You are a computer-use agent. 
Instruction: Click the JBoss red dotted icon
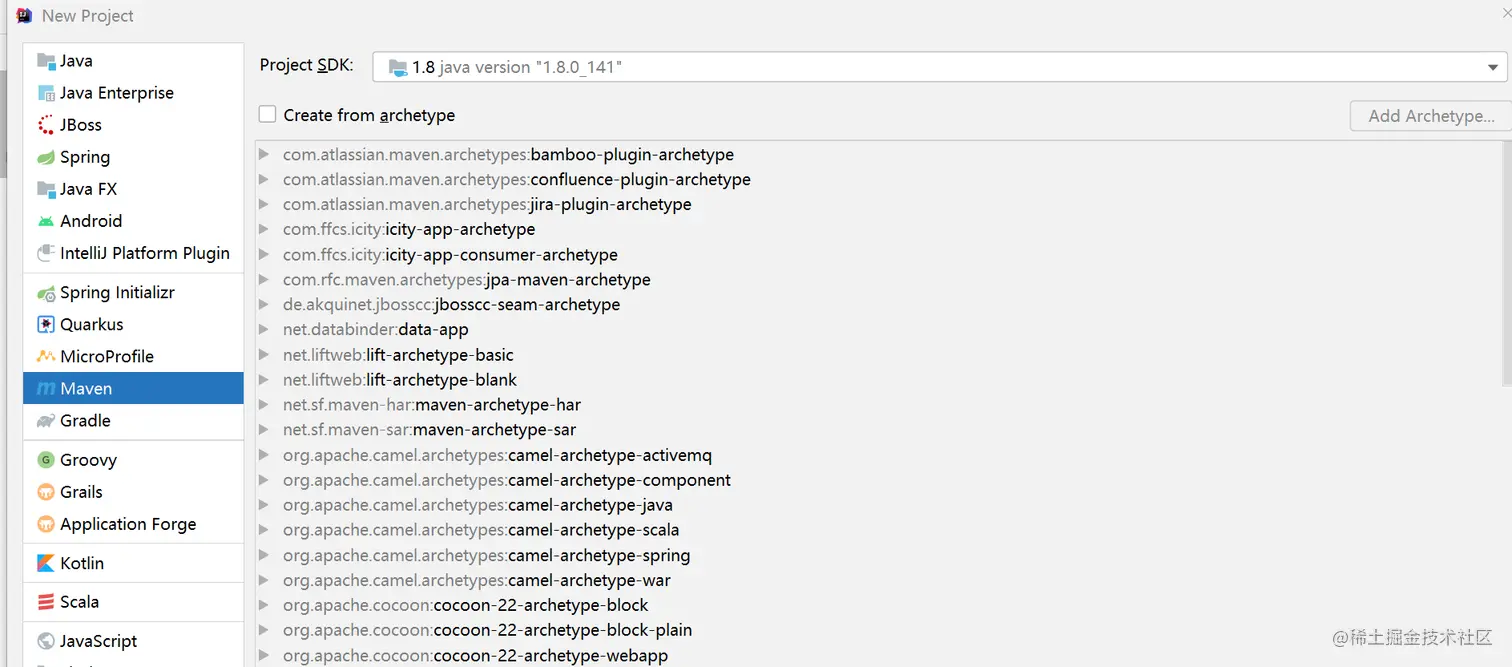46,125
